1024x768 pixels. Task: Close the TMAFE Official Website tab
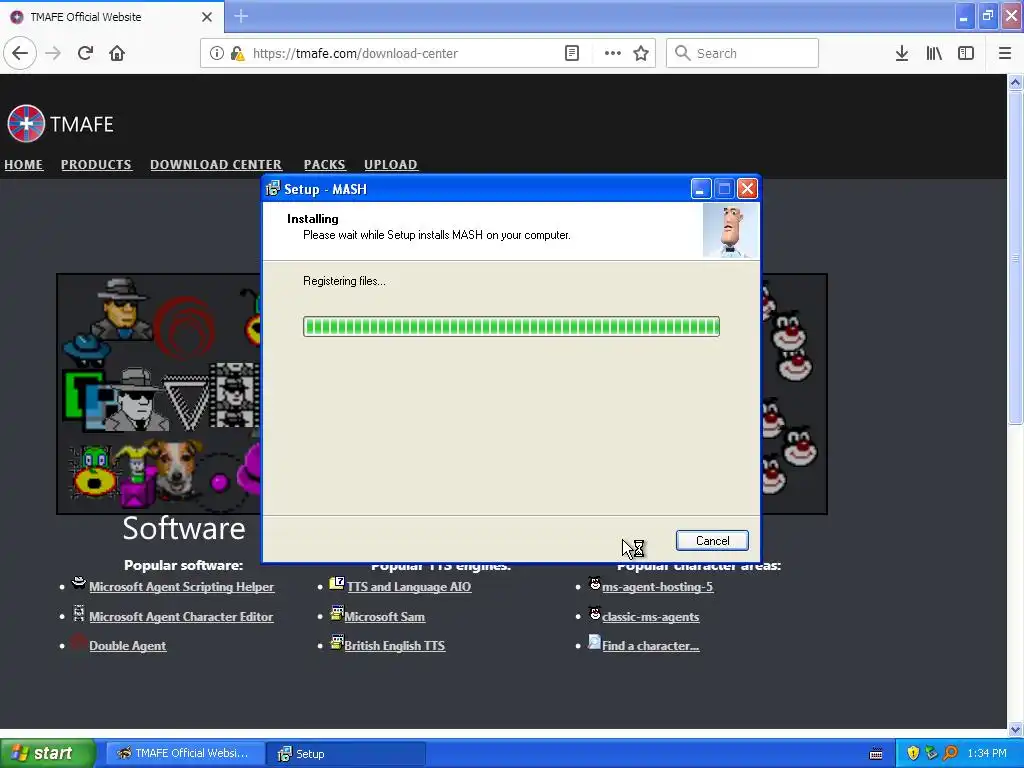point(206,17)
